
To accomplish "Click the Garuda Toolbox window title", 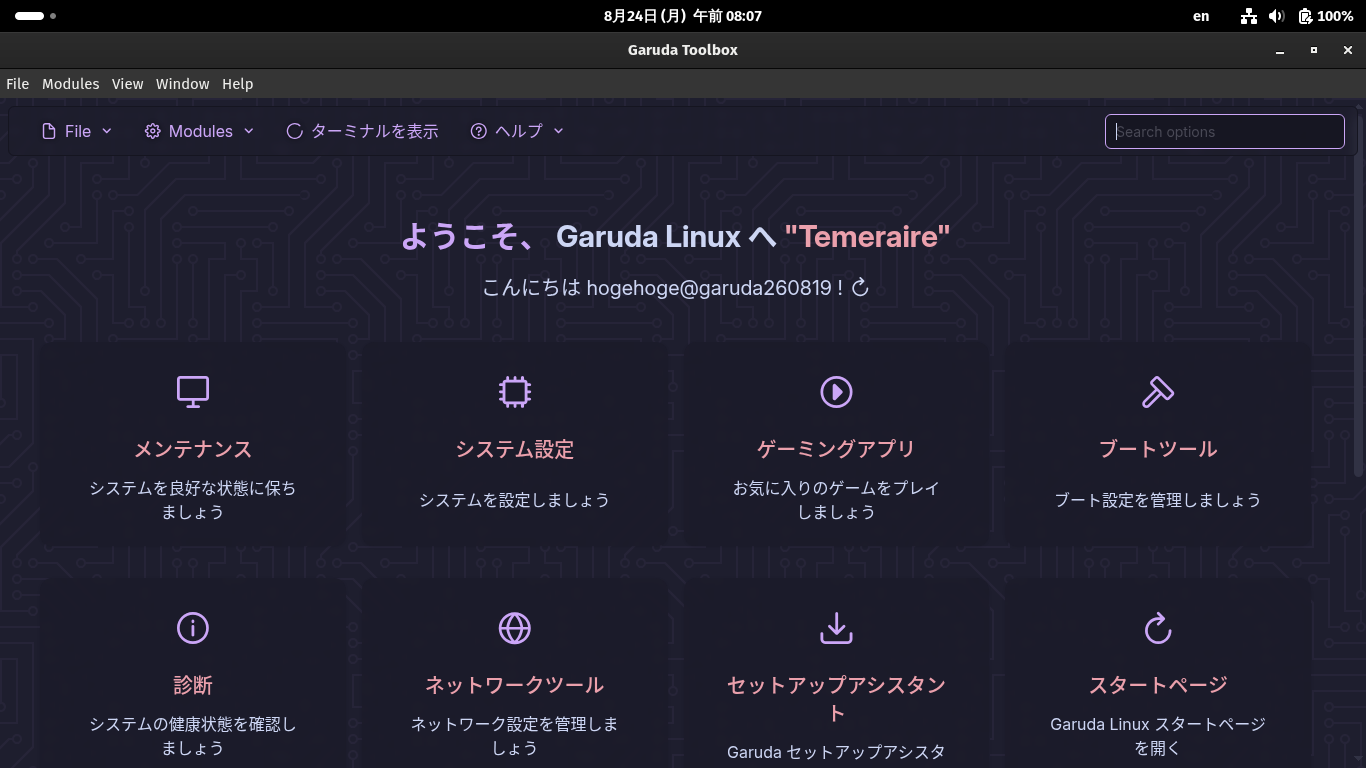I will point(683,50).
